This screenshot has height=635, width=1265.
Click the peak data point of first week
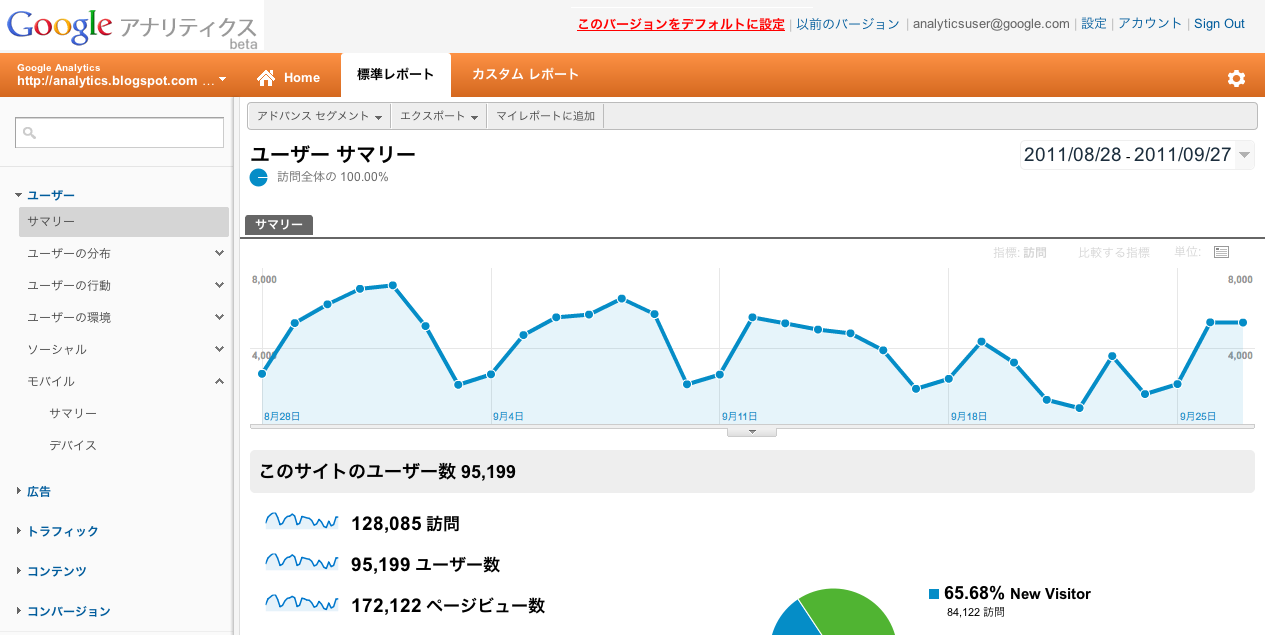click(393, 286)
